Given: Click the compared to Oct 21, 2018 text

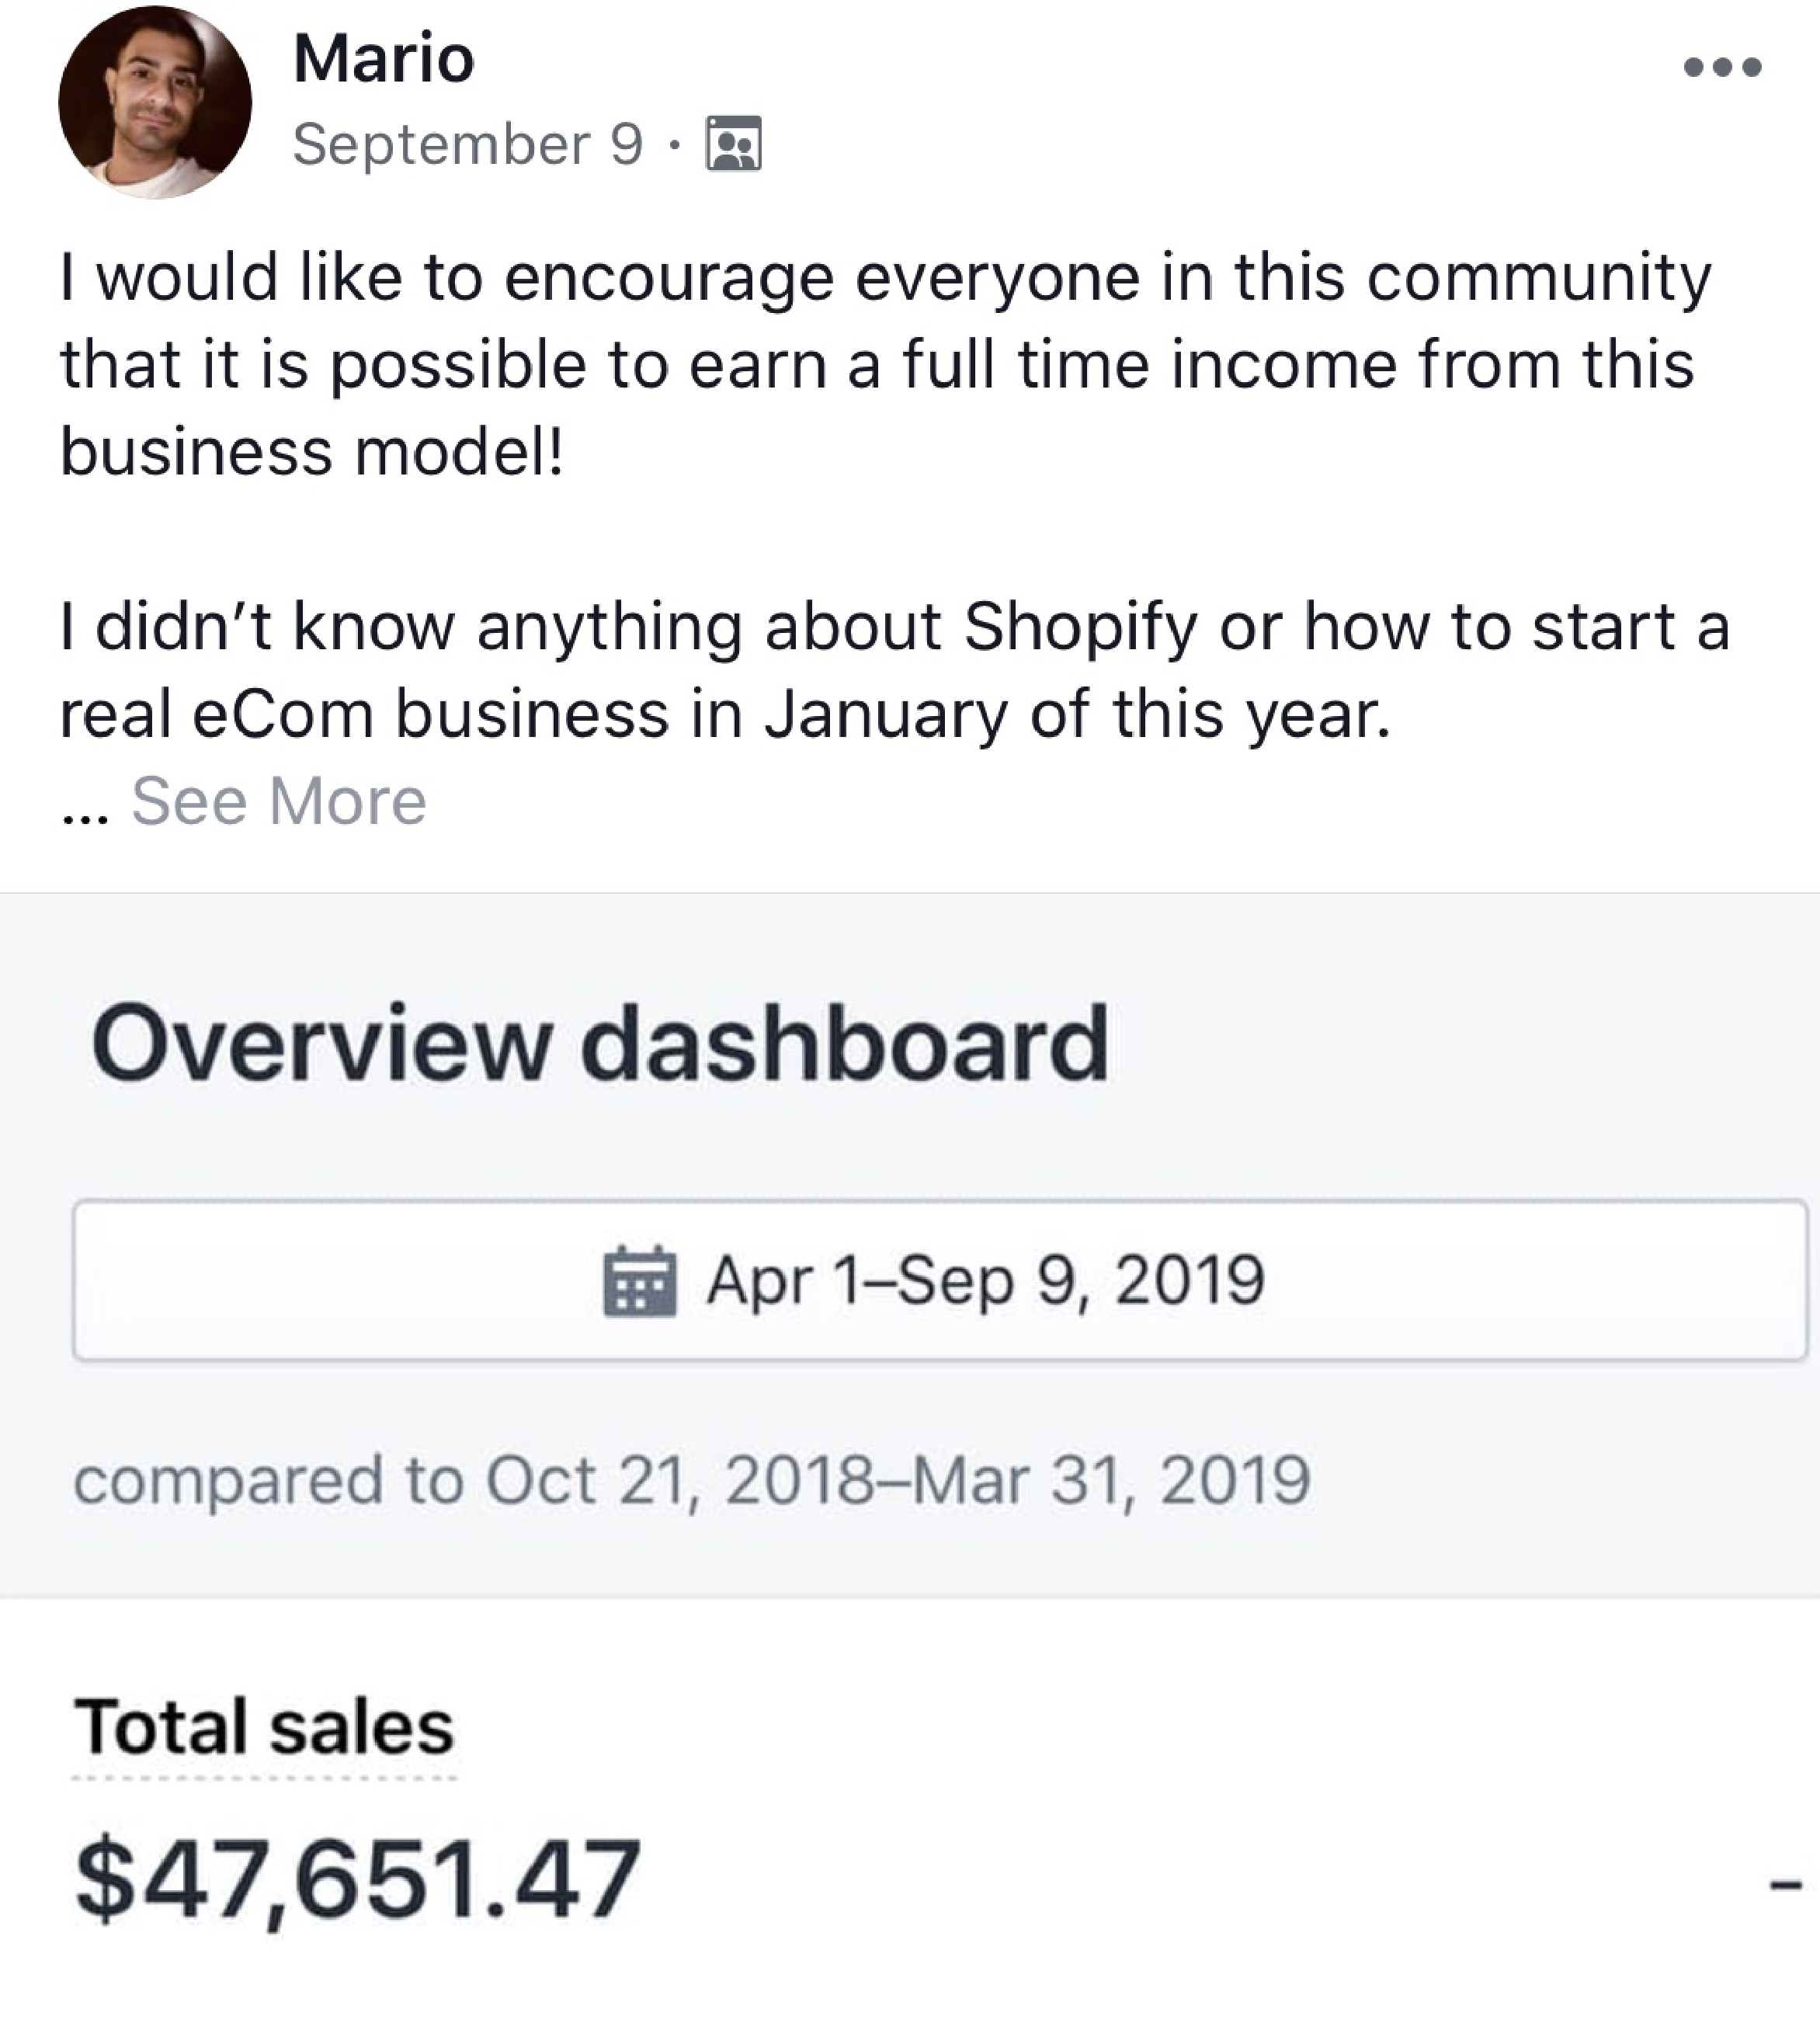Looking at the screenshot, I should tap(692, 1480).
